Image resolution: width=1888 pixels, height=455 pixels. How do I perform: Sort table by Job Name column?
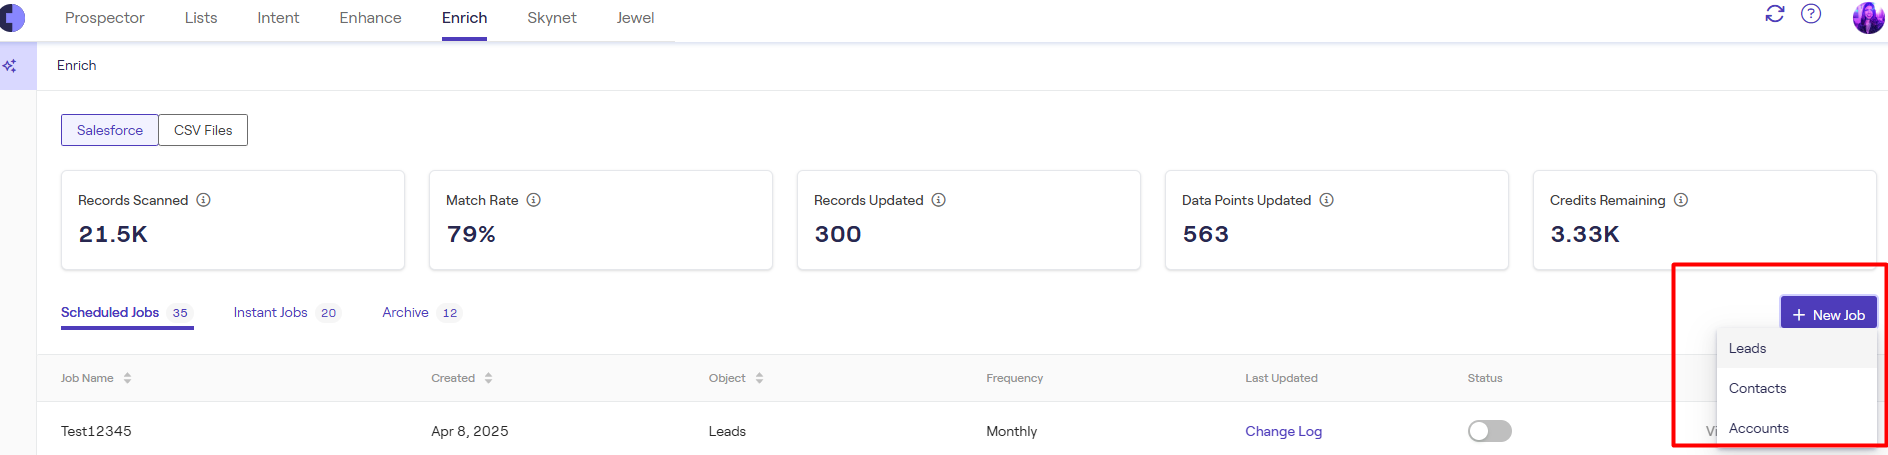point(127,378)
